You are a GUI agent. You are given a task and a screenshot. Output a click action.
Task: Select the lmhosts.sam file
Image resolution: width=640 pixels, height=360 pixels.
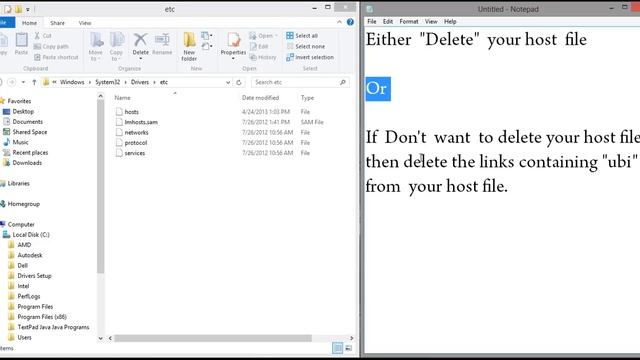pos(141,122)
